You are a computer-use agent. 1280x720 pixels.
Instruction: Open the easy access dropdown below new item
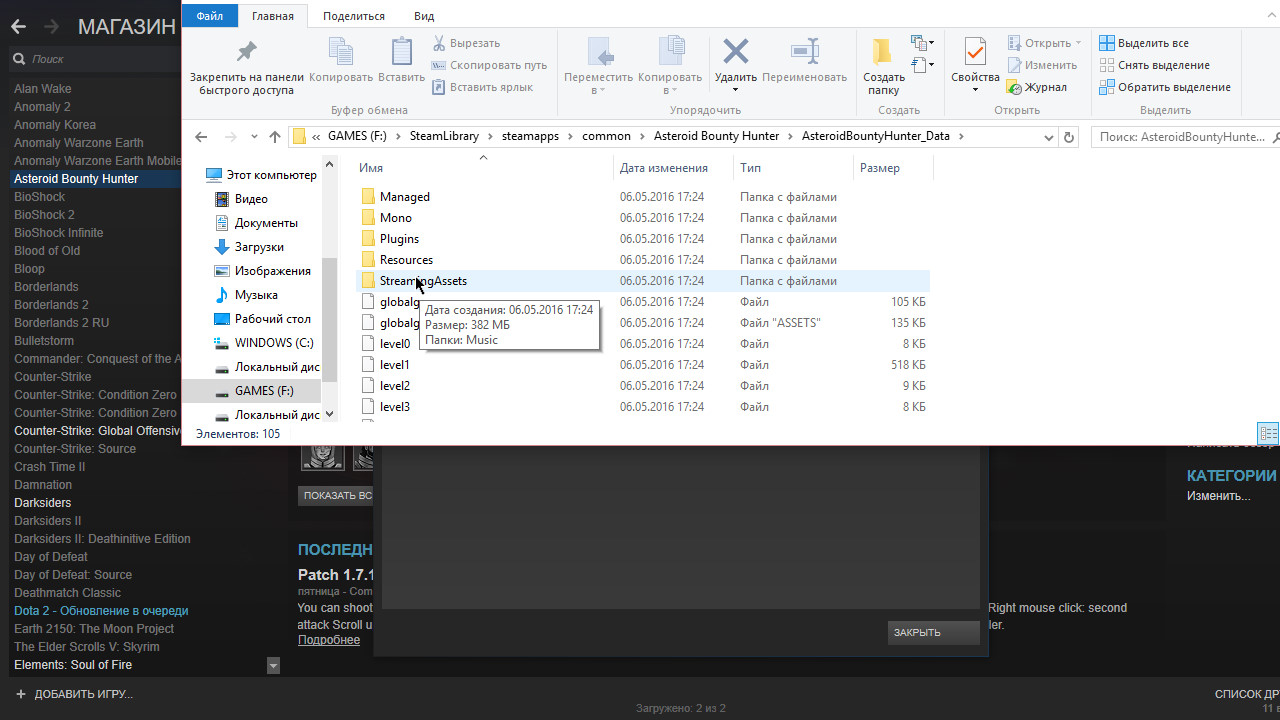click(922, 65)
